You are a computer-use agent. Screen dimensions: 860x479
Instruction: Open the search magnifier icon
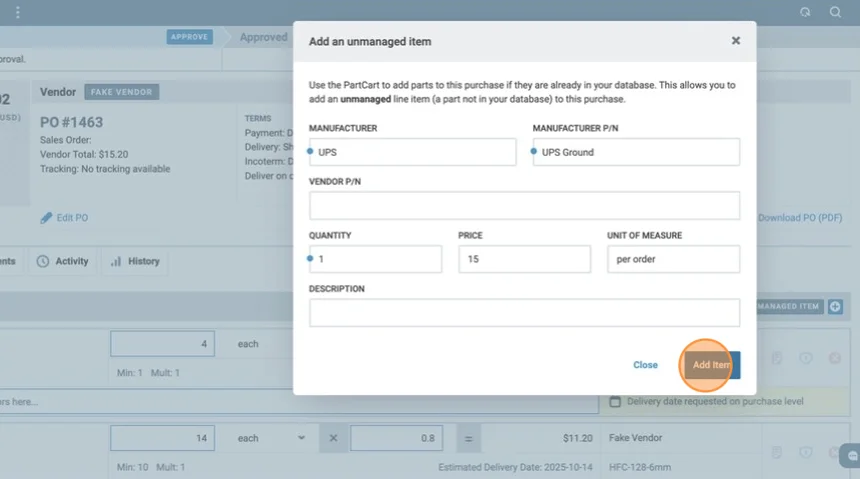click(835, 12)
